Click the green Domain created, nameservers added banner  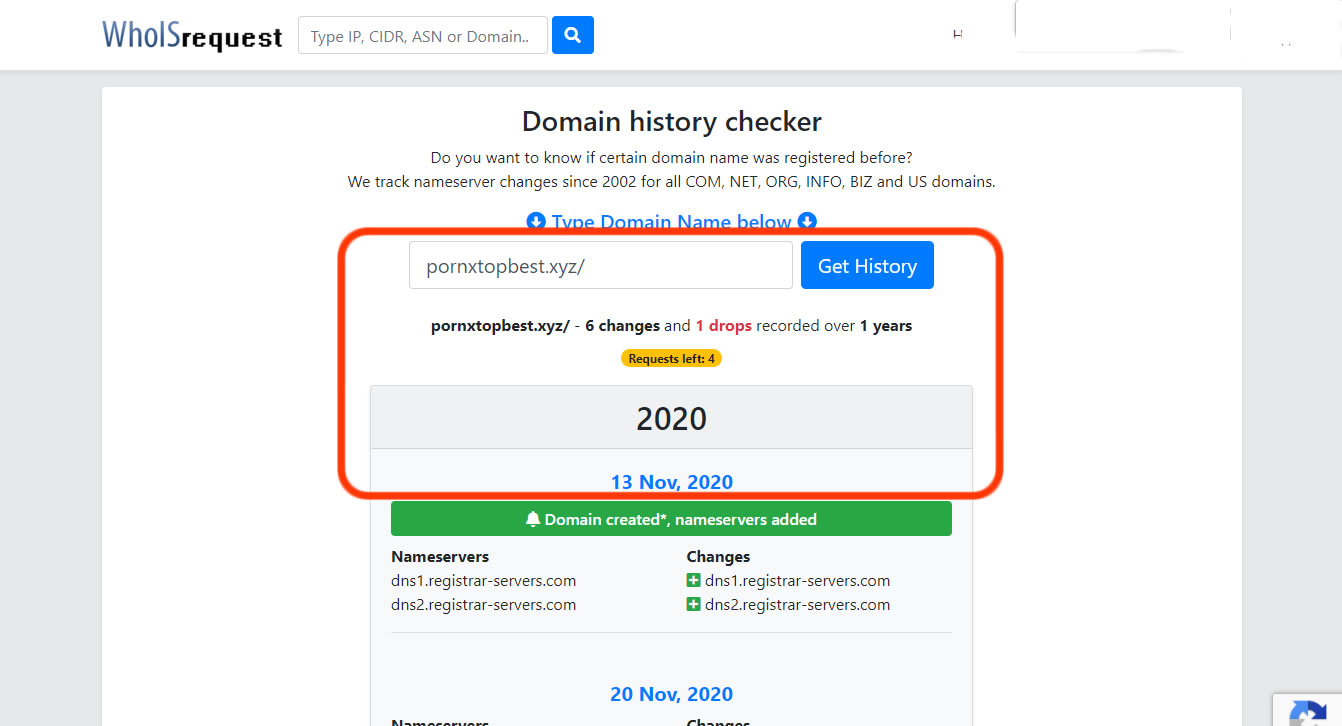coord(671,519)
